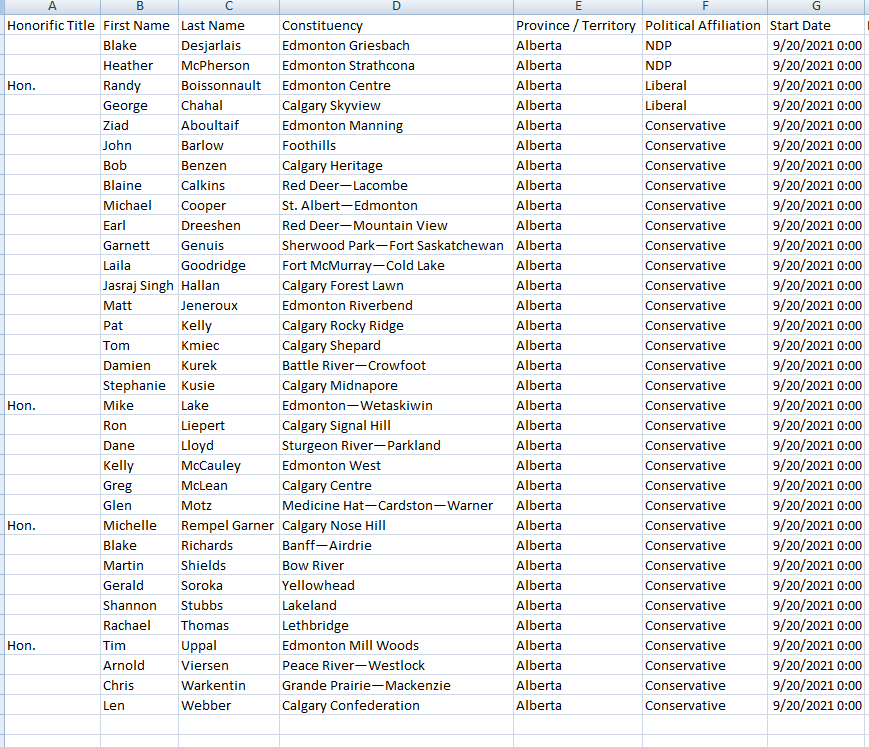Click the Hon. cell for Randy Boissonnault

[x=52, y=85]
